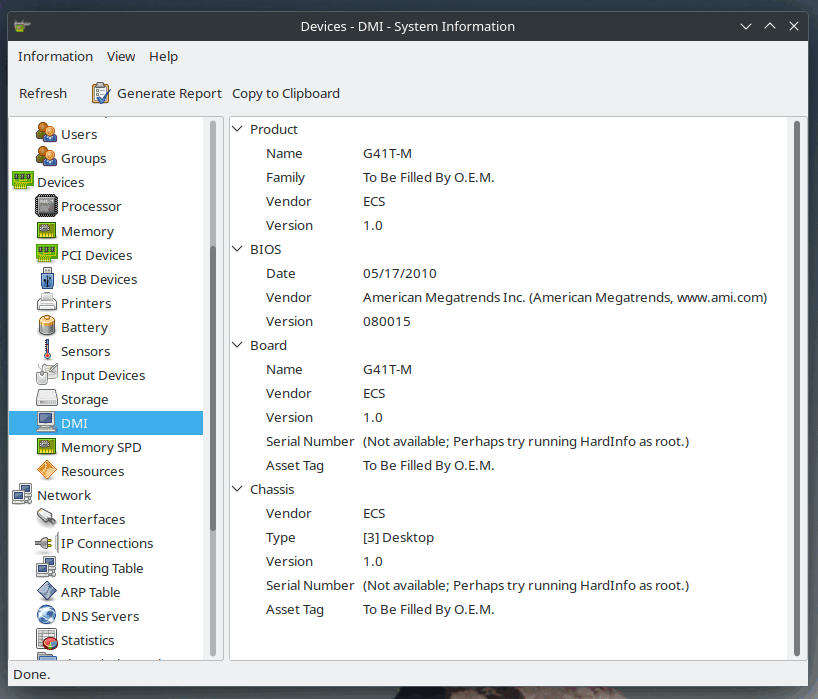Select the Memory SPD icon
The image size is (818, 699).
coord(46,447)
